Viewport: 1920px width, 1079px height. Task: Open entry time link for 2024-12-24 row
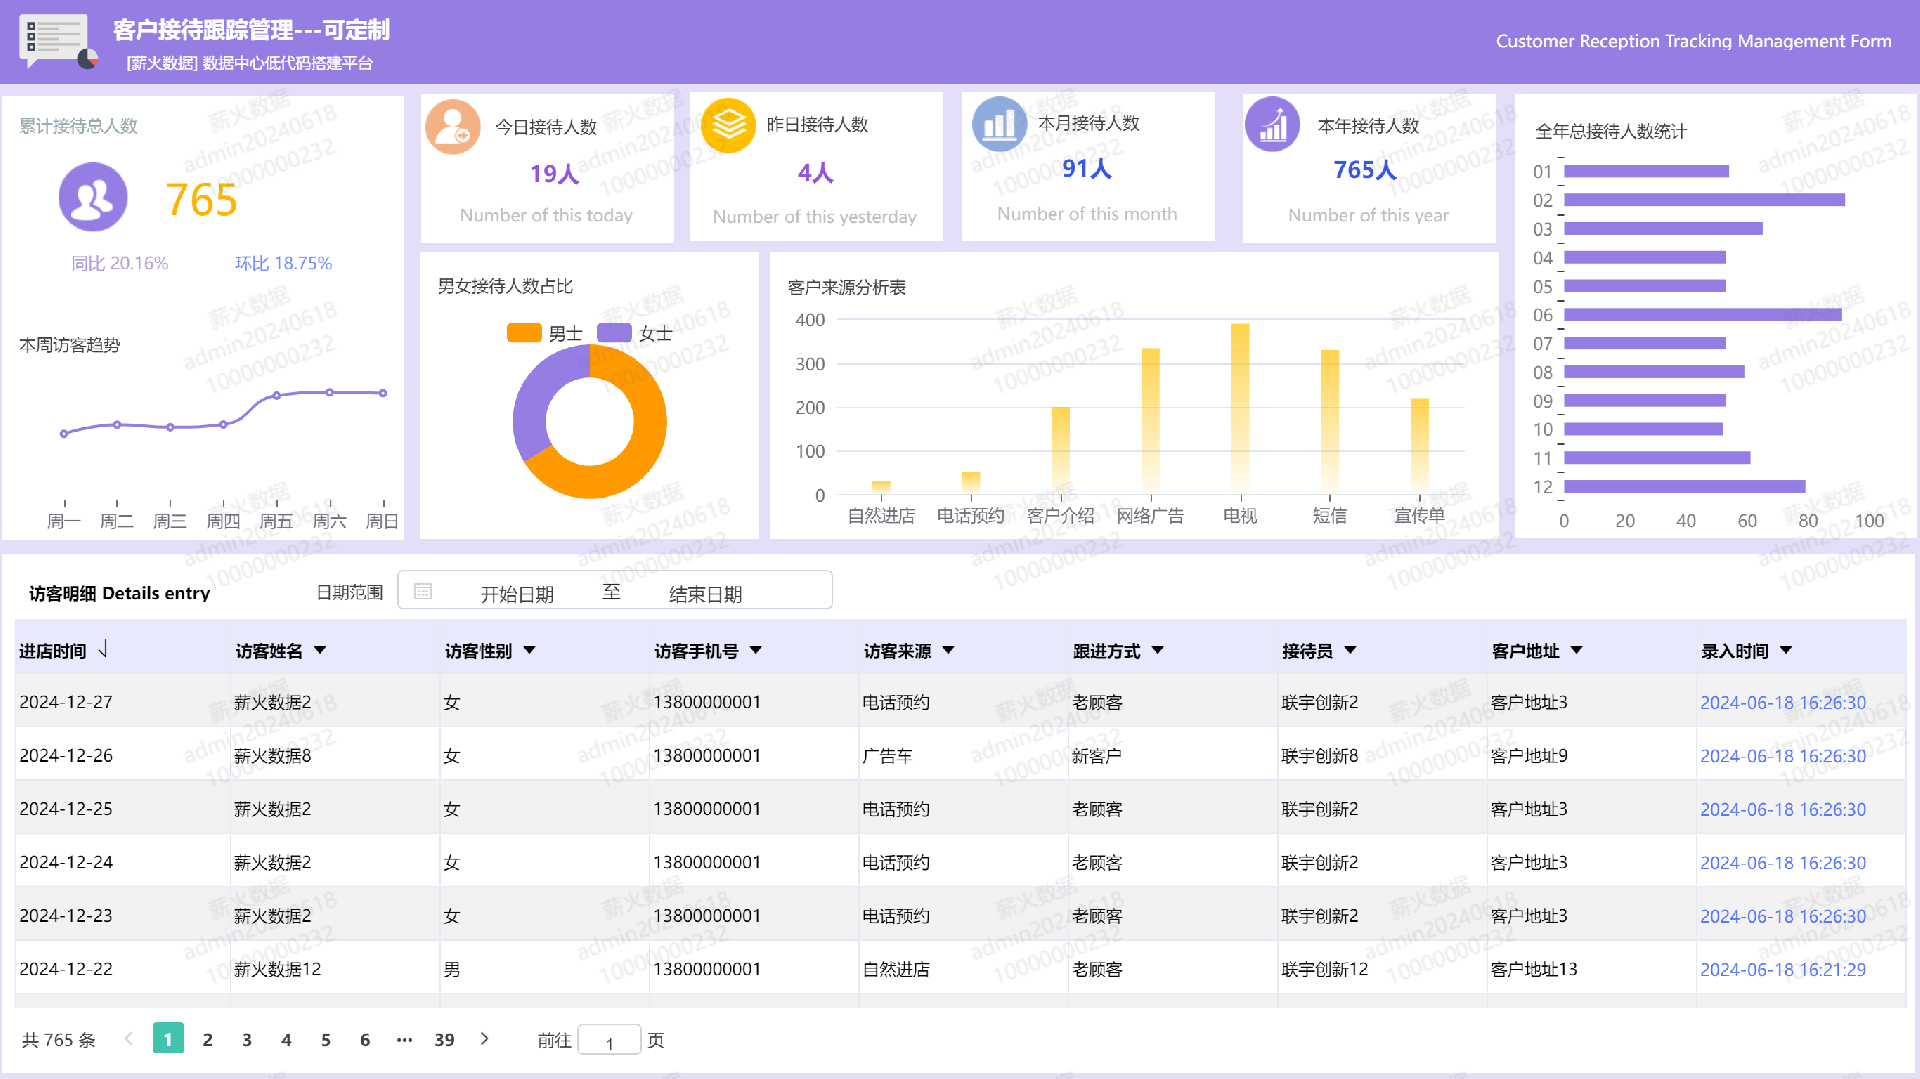1783,862
